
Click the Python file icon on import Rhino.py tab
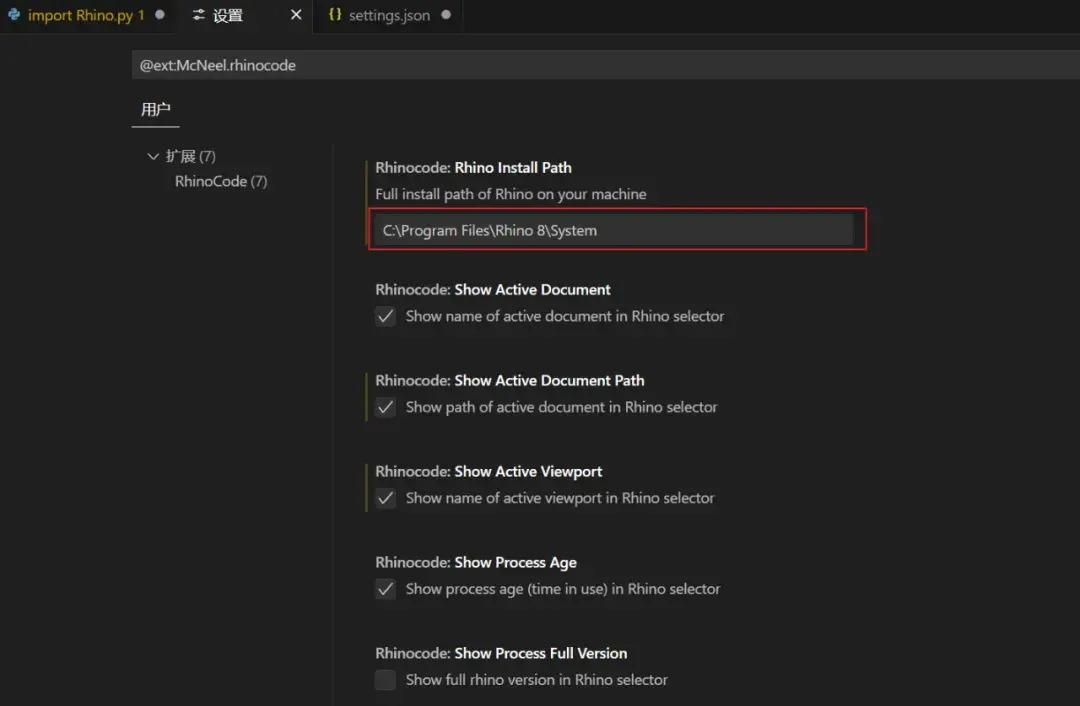(15, 15)
